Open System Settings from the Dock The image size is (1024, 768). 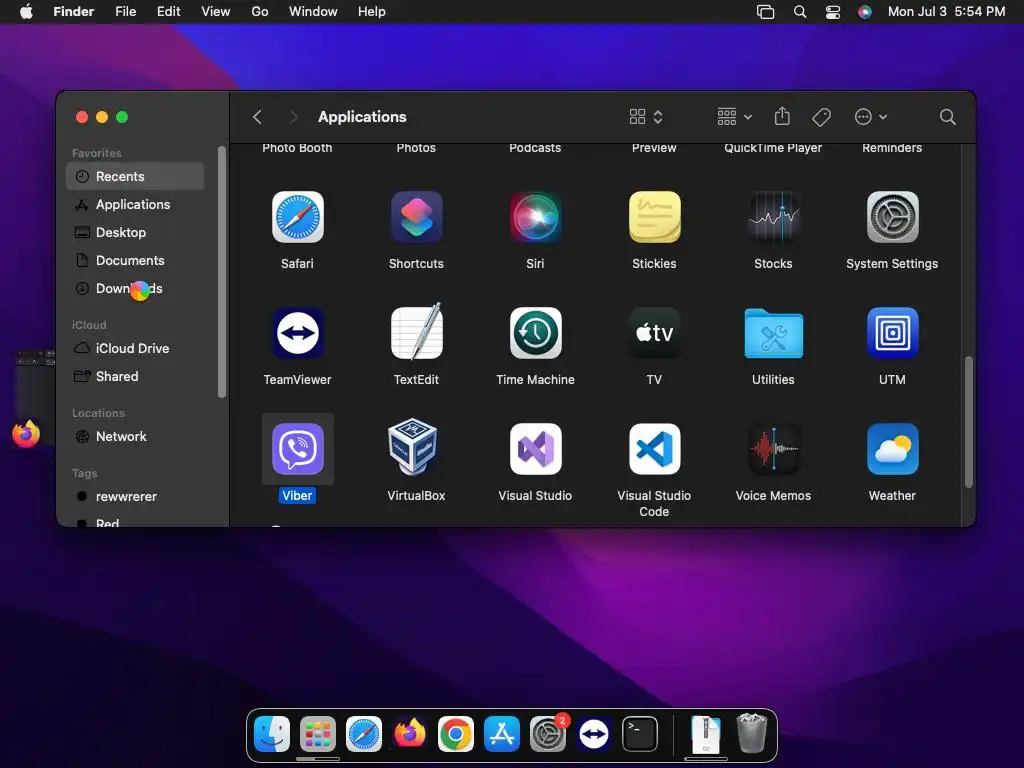click(548, 734)
